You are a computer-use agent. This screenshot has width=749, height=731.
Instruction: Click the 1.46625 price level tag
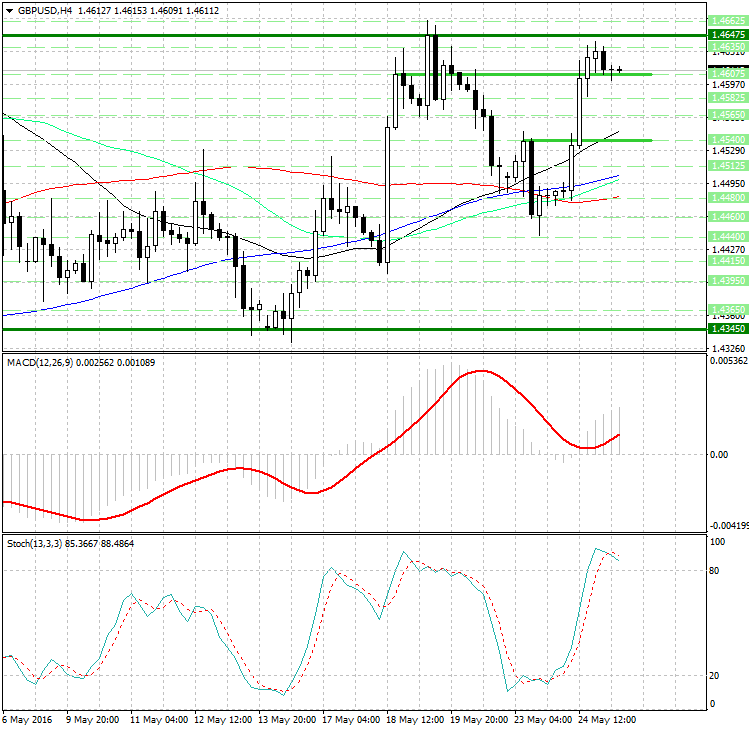(725, 20)
